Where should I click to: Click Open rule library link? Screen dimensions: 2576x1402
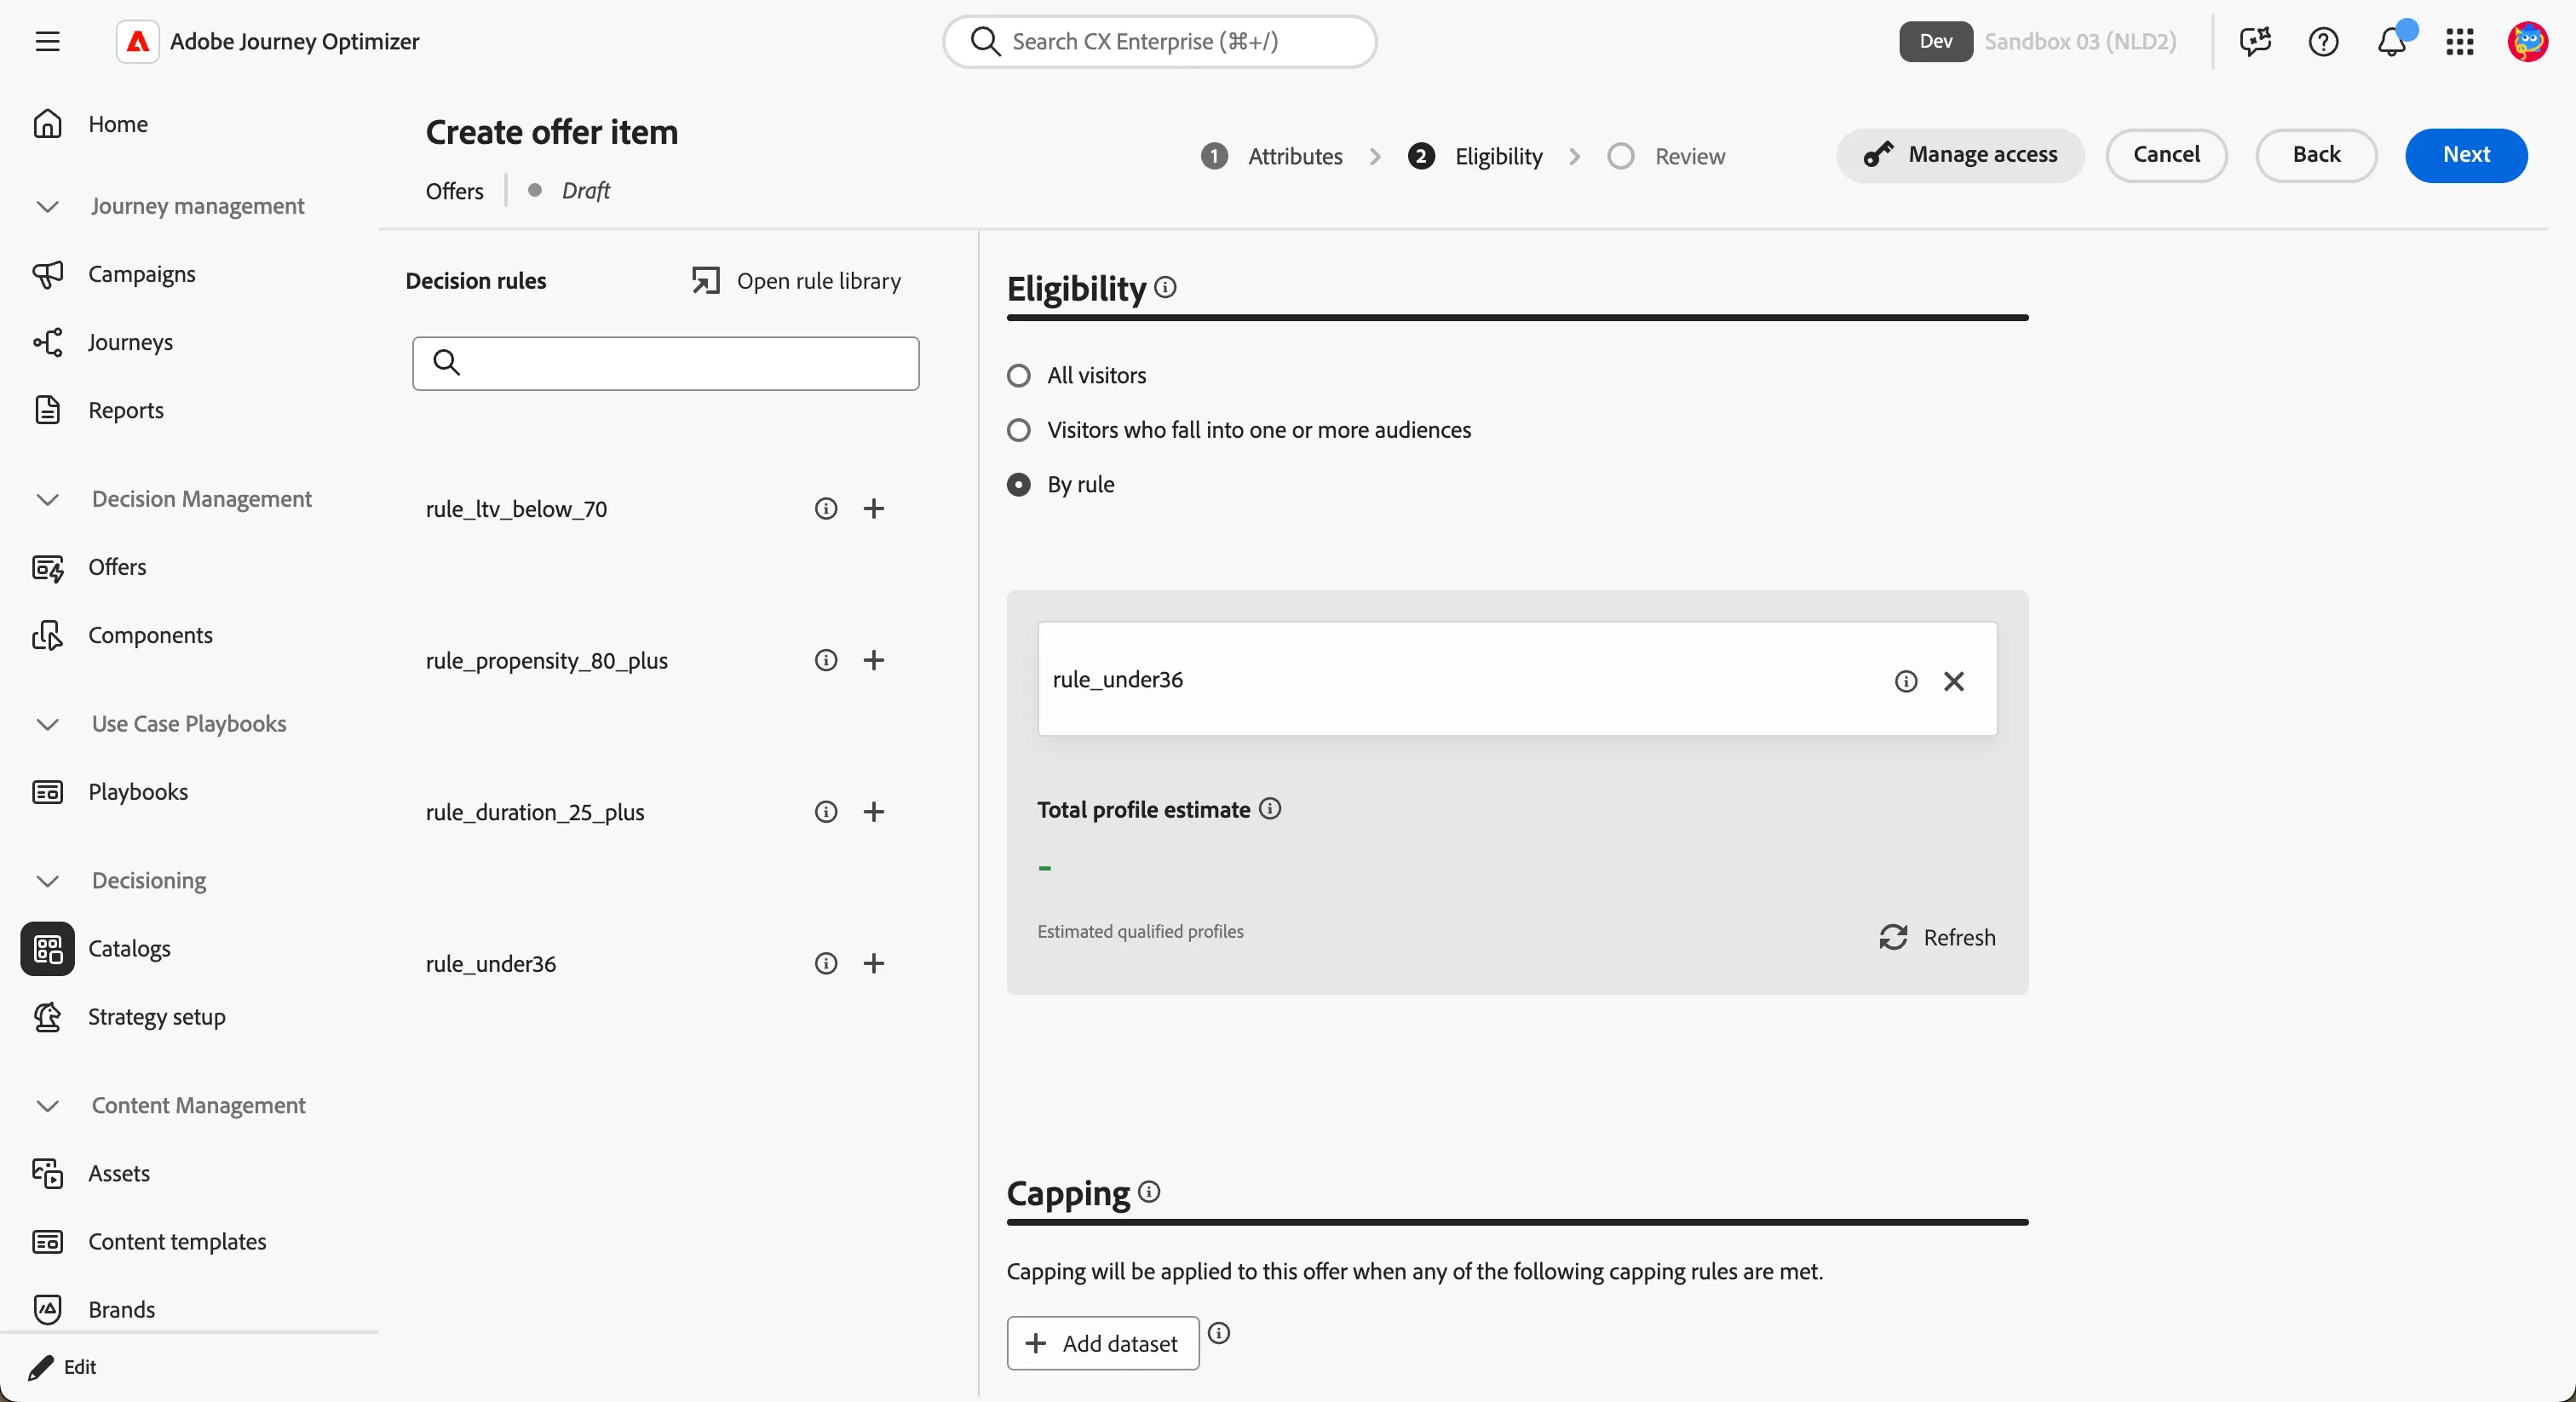(796, 281)
